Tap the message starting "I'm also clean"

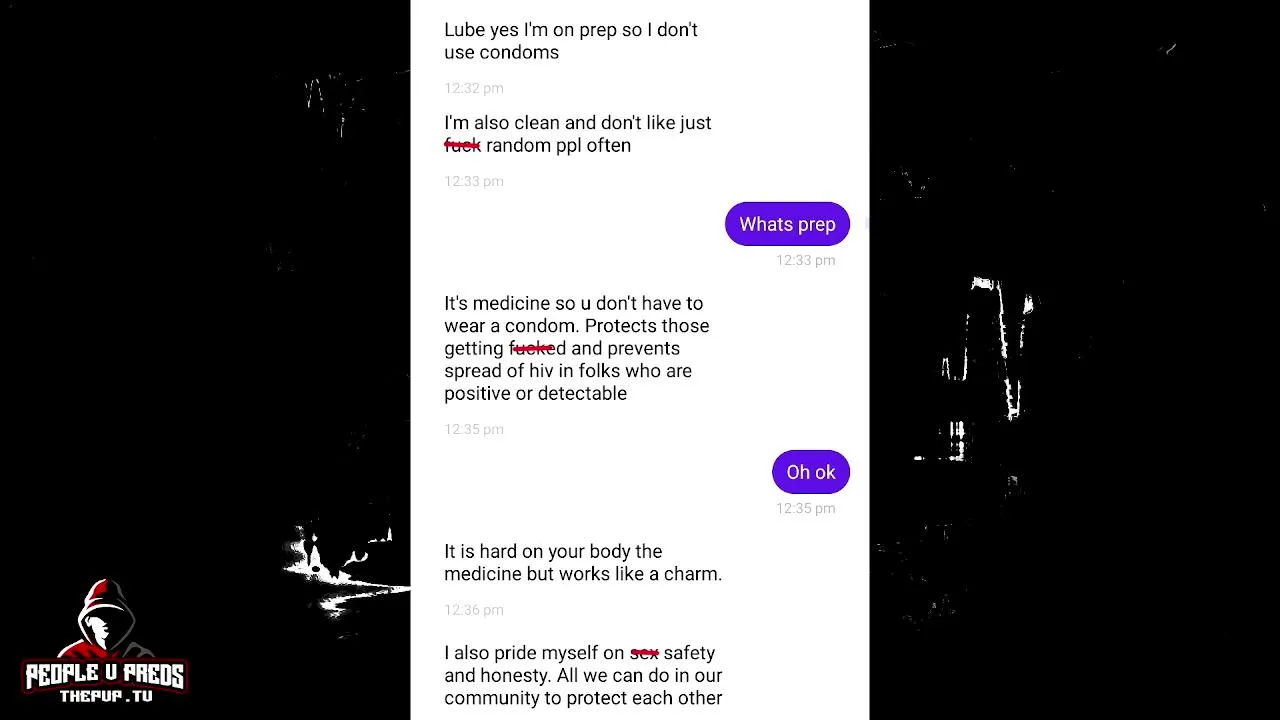point(578,134)
